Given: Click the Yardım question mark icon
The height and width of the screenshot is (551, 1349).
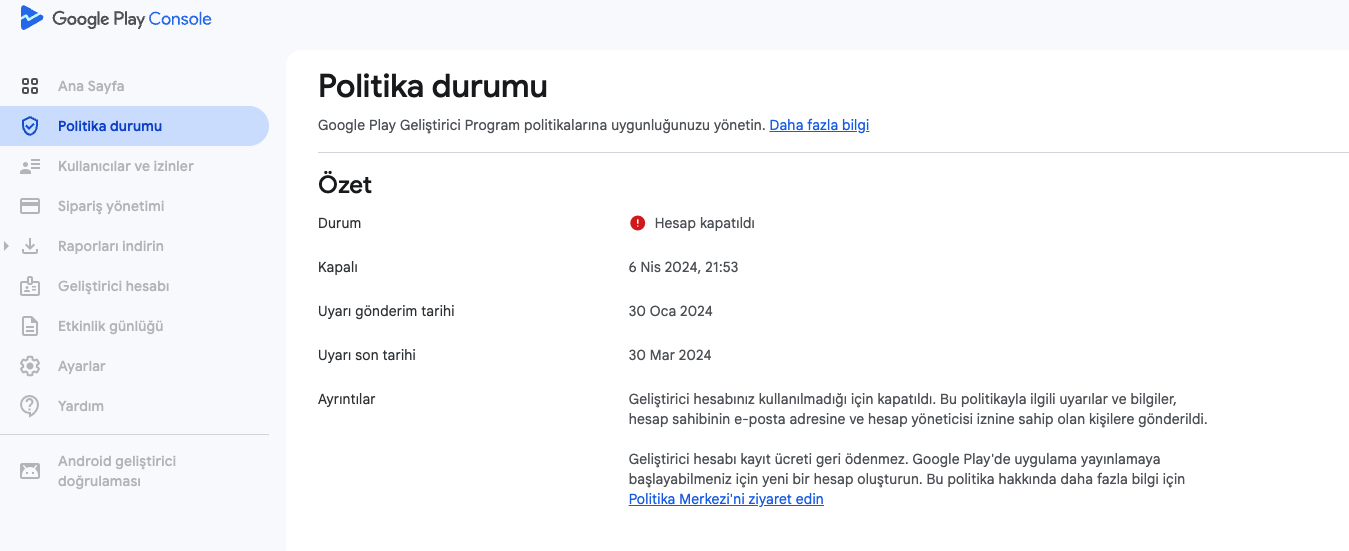Looking at the screenshot, I should (30, 406).
